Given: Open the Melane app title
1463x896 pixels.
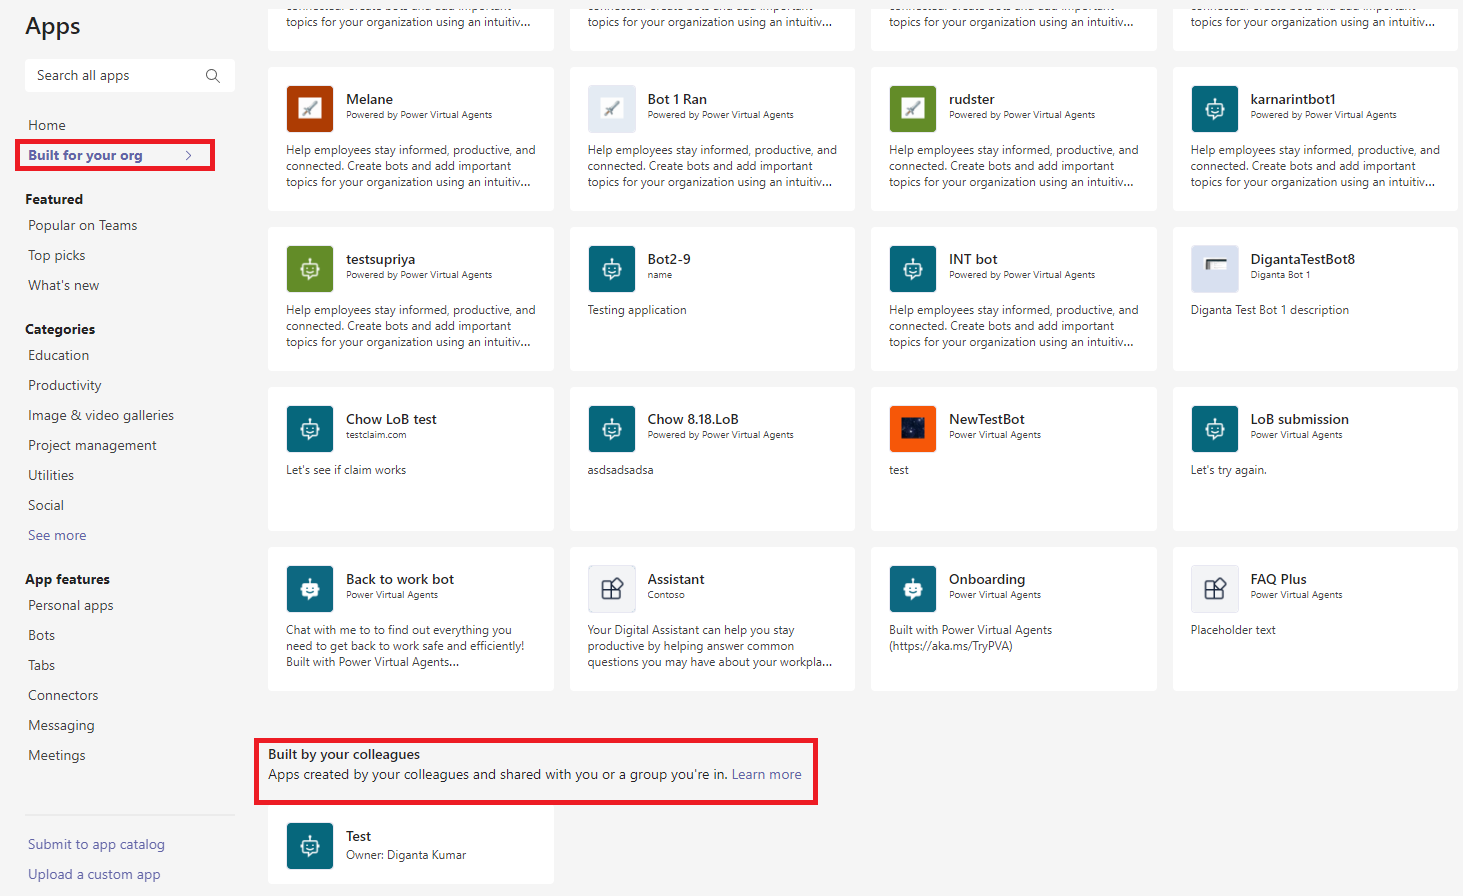Looking at the screenshot, I should (369, 99).
